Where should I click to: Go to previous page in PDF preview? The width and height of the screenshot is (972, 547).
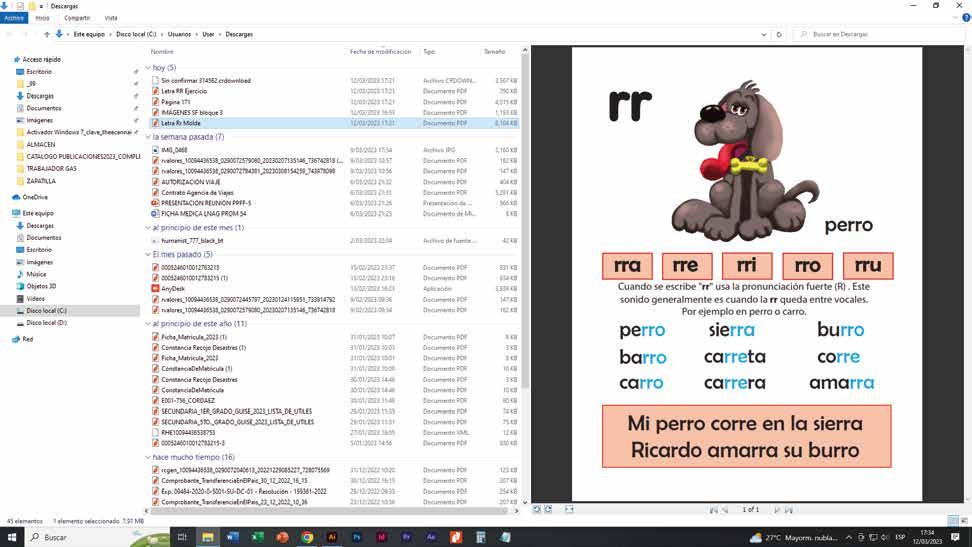725,510
